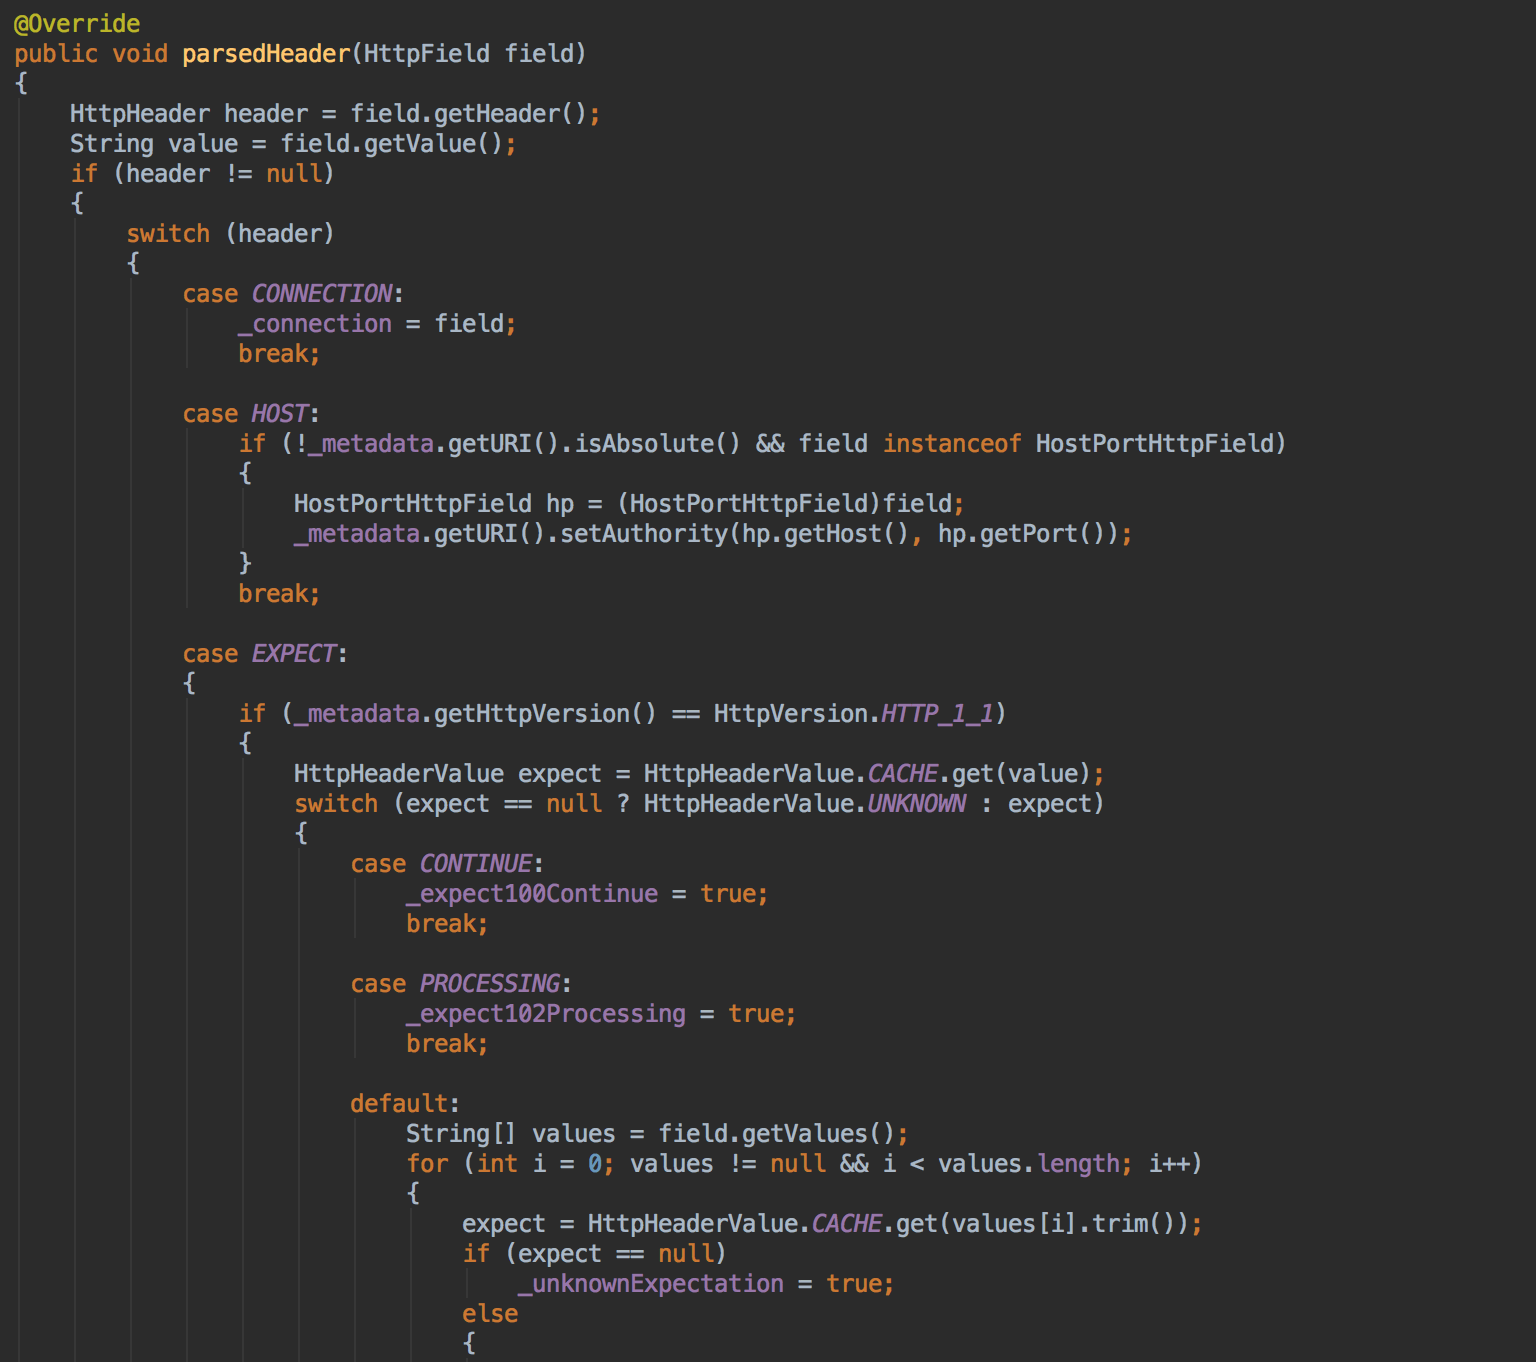Click the UNKNOWN constant

(x=917, y=803)
